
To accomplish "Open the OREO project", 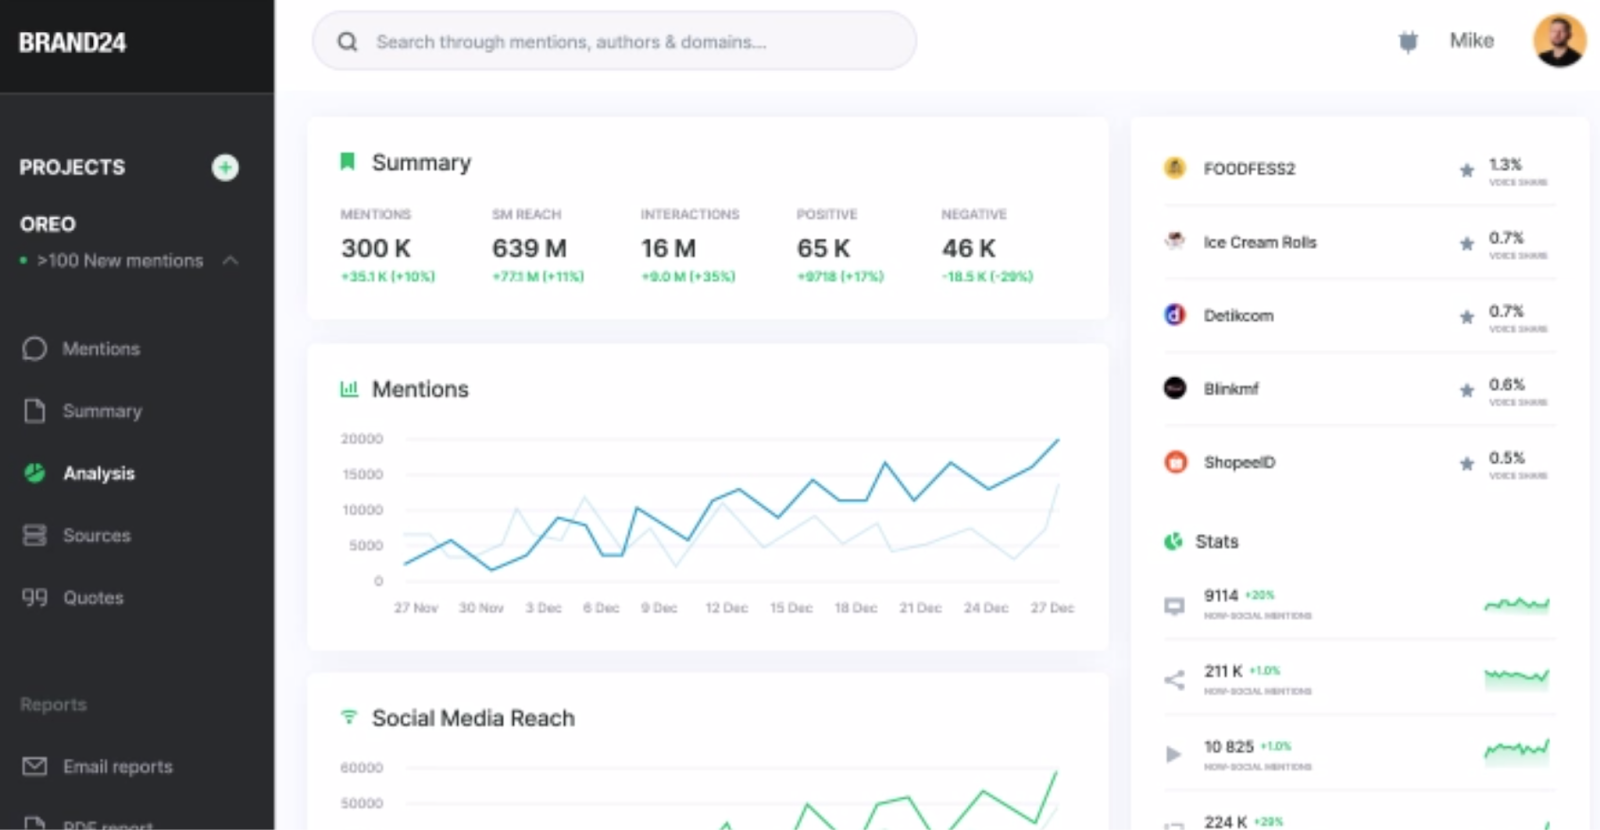I will coord(48,224).
